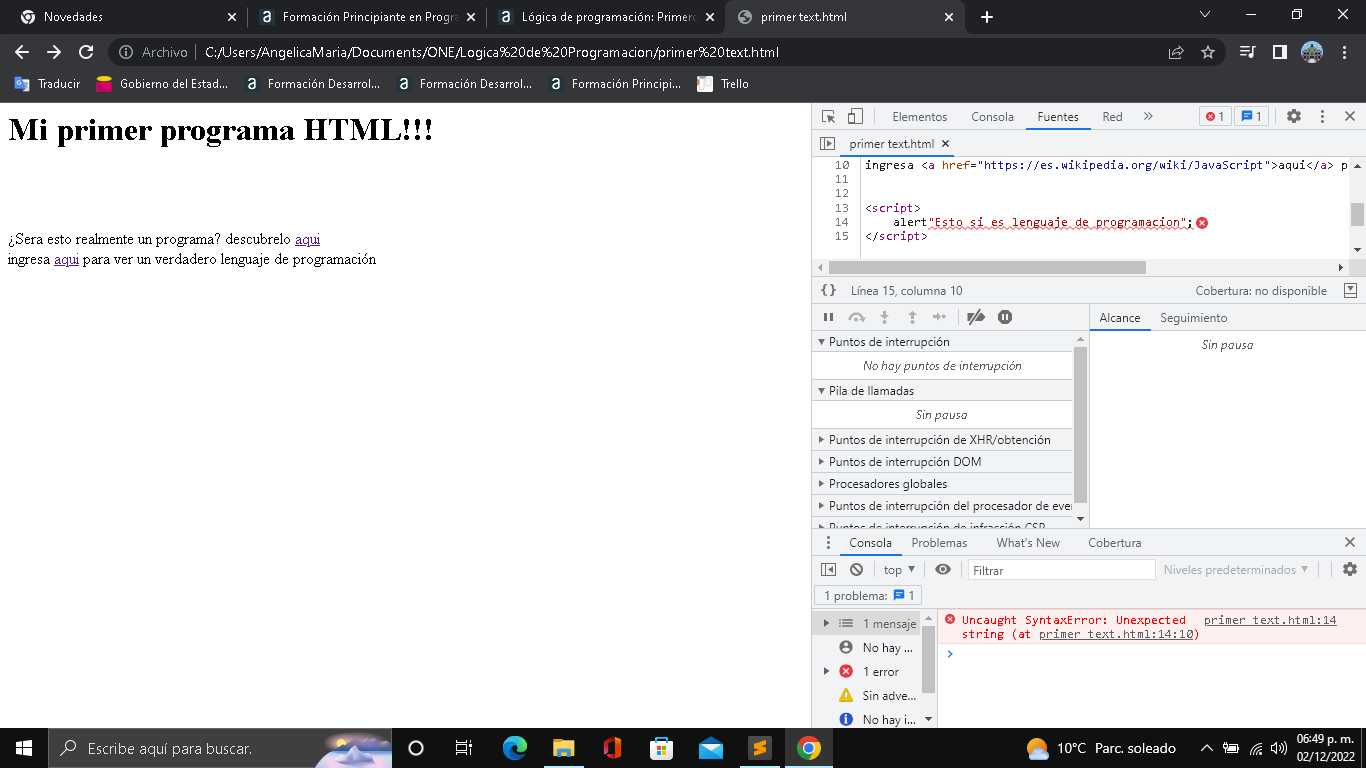
Task: Select the Alcance tab
Action: [x=1119, y=318]
